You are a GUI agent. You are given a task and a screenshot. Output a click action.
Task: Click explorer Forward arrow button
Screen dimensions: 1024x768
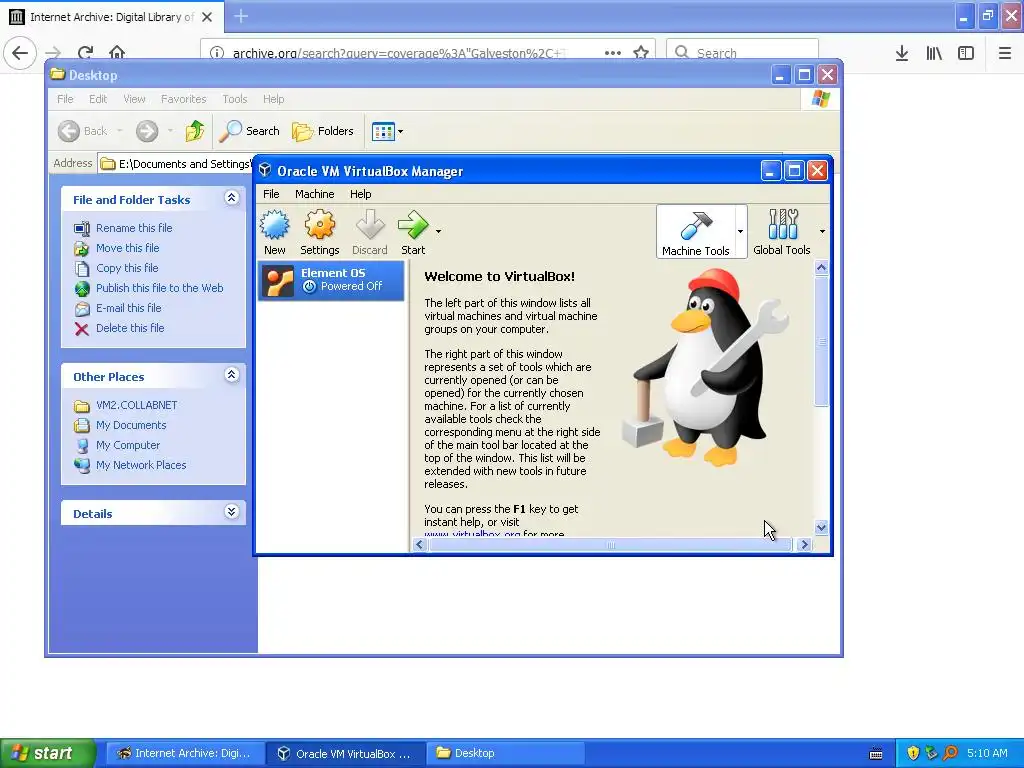[147, 131]
